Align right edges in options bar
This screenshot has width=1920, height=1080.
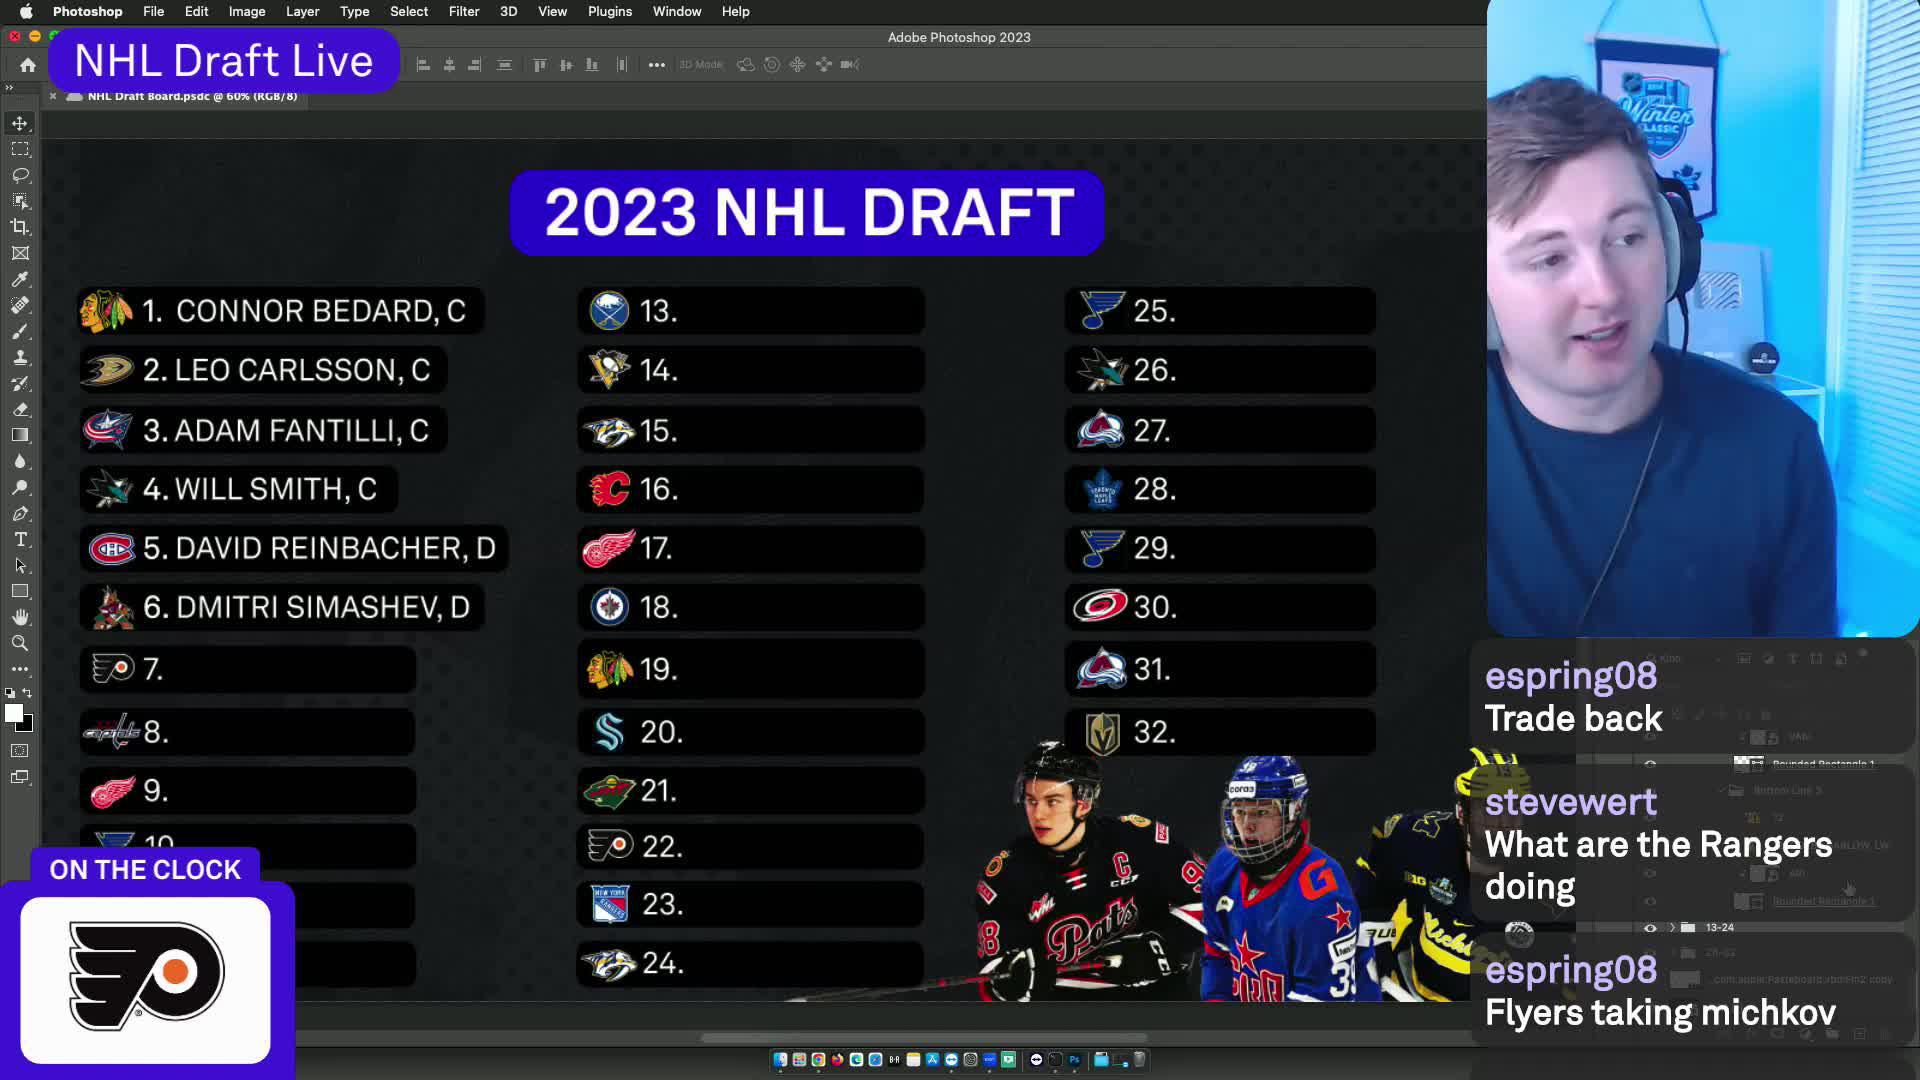tap(475, 65)
